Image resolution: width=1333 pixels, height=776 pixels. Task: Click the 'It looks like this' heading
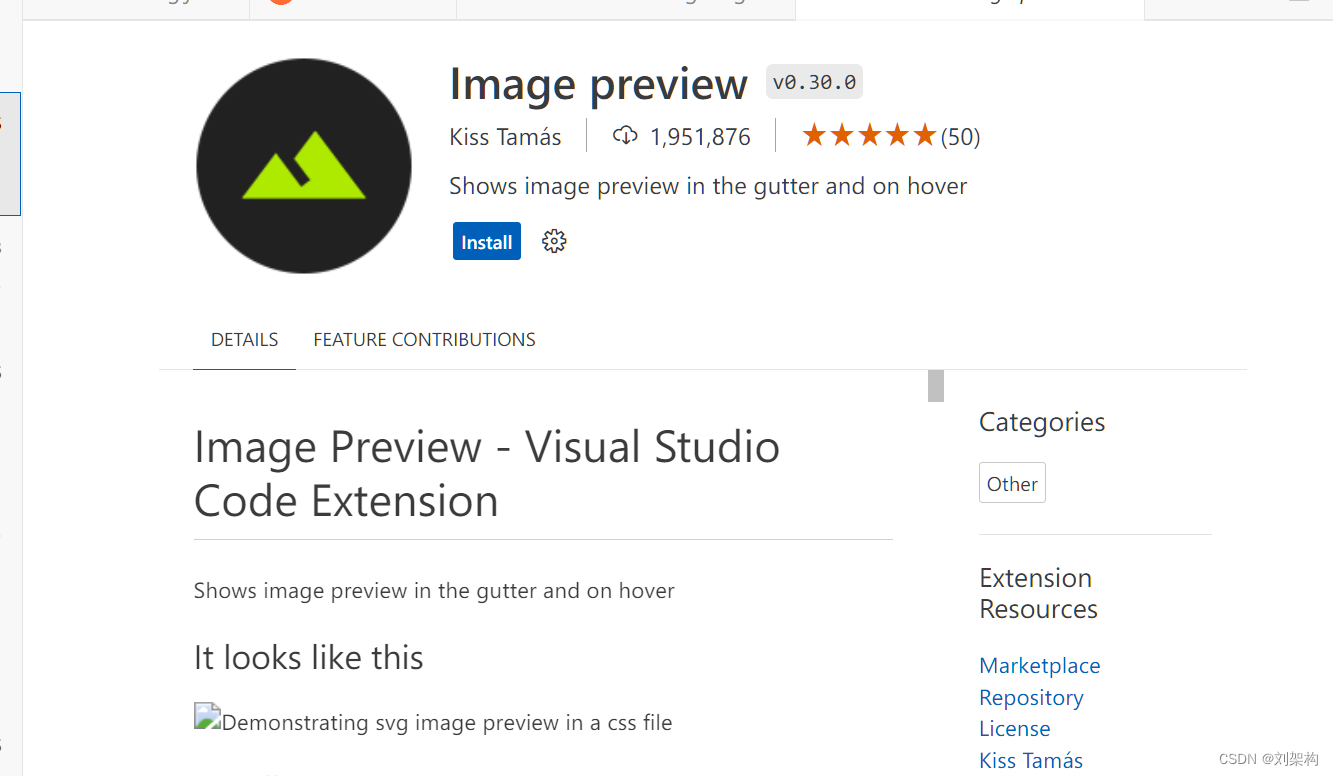click(x=309, y=657)
